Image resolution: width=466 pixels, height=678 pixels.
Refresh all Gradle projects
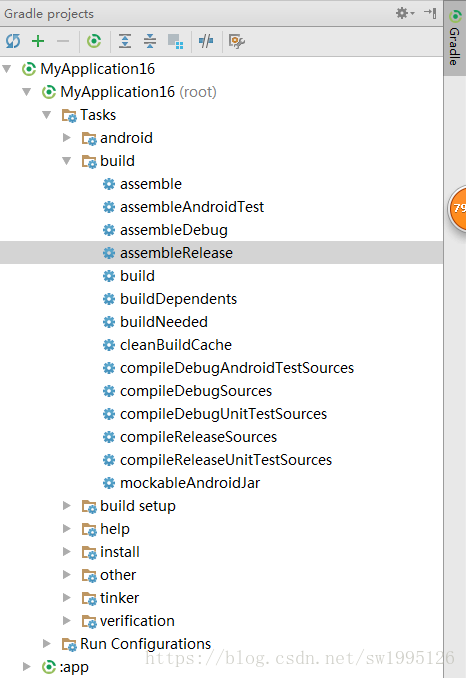coord(13,42)
